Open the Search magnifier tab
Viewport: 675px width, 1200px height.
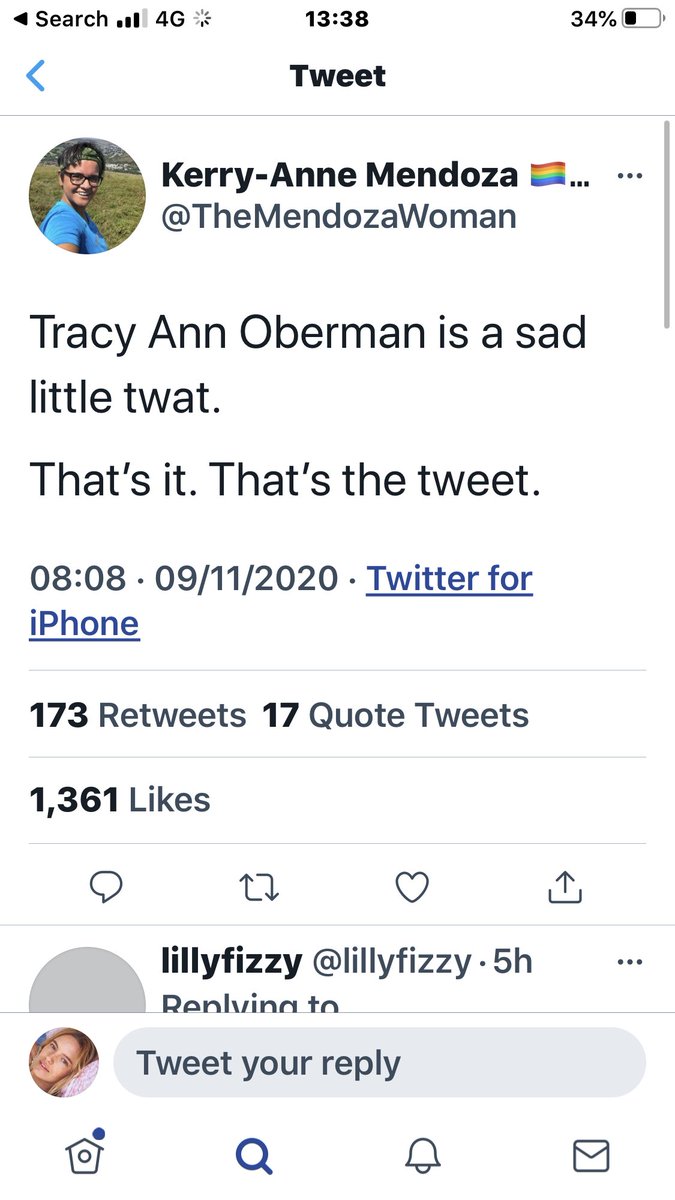tap(253, 1156)
